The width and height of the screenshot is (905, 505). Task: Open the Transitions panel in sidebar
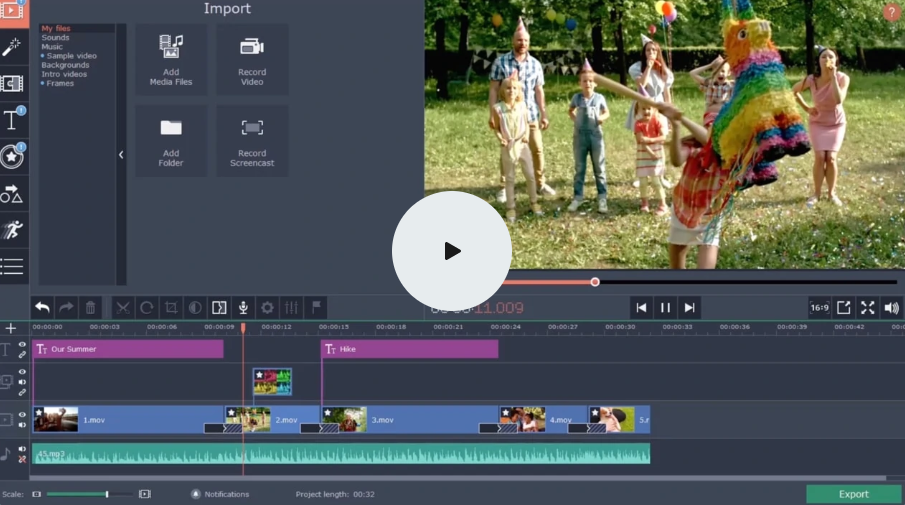click(x=12, y=84)
